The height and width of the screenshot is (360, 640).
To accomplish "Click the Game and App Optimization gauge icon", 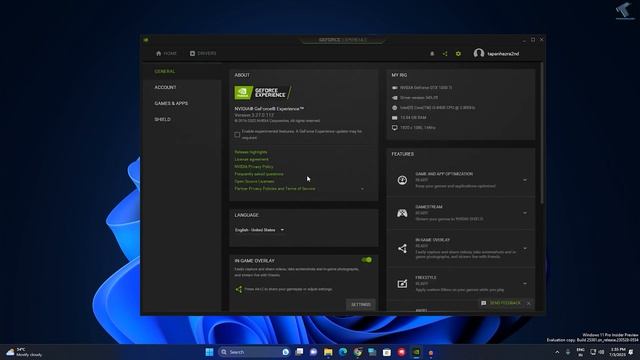I will 402,180.
